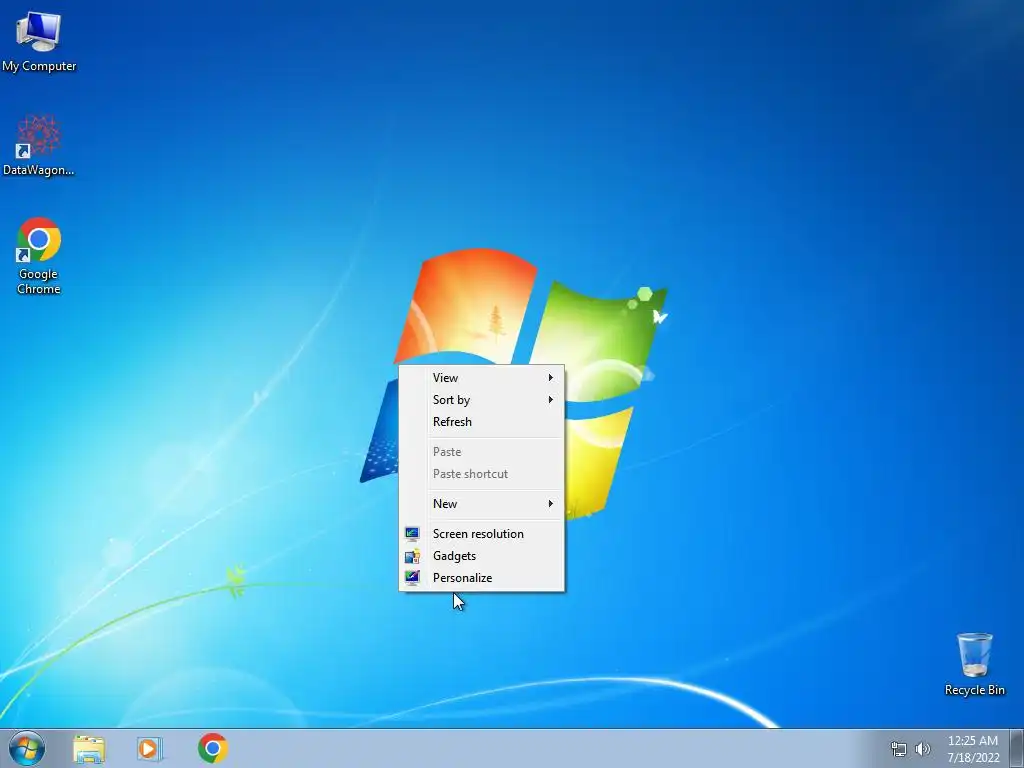1024x768 pixels.
Task: Click the arrow next to View
Action: click(x=551, y=378)
